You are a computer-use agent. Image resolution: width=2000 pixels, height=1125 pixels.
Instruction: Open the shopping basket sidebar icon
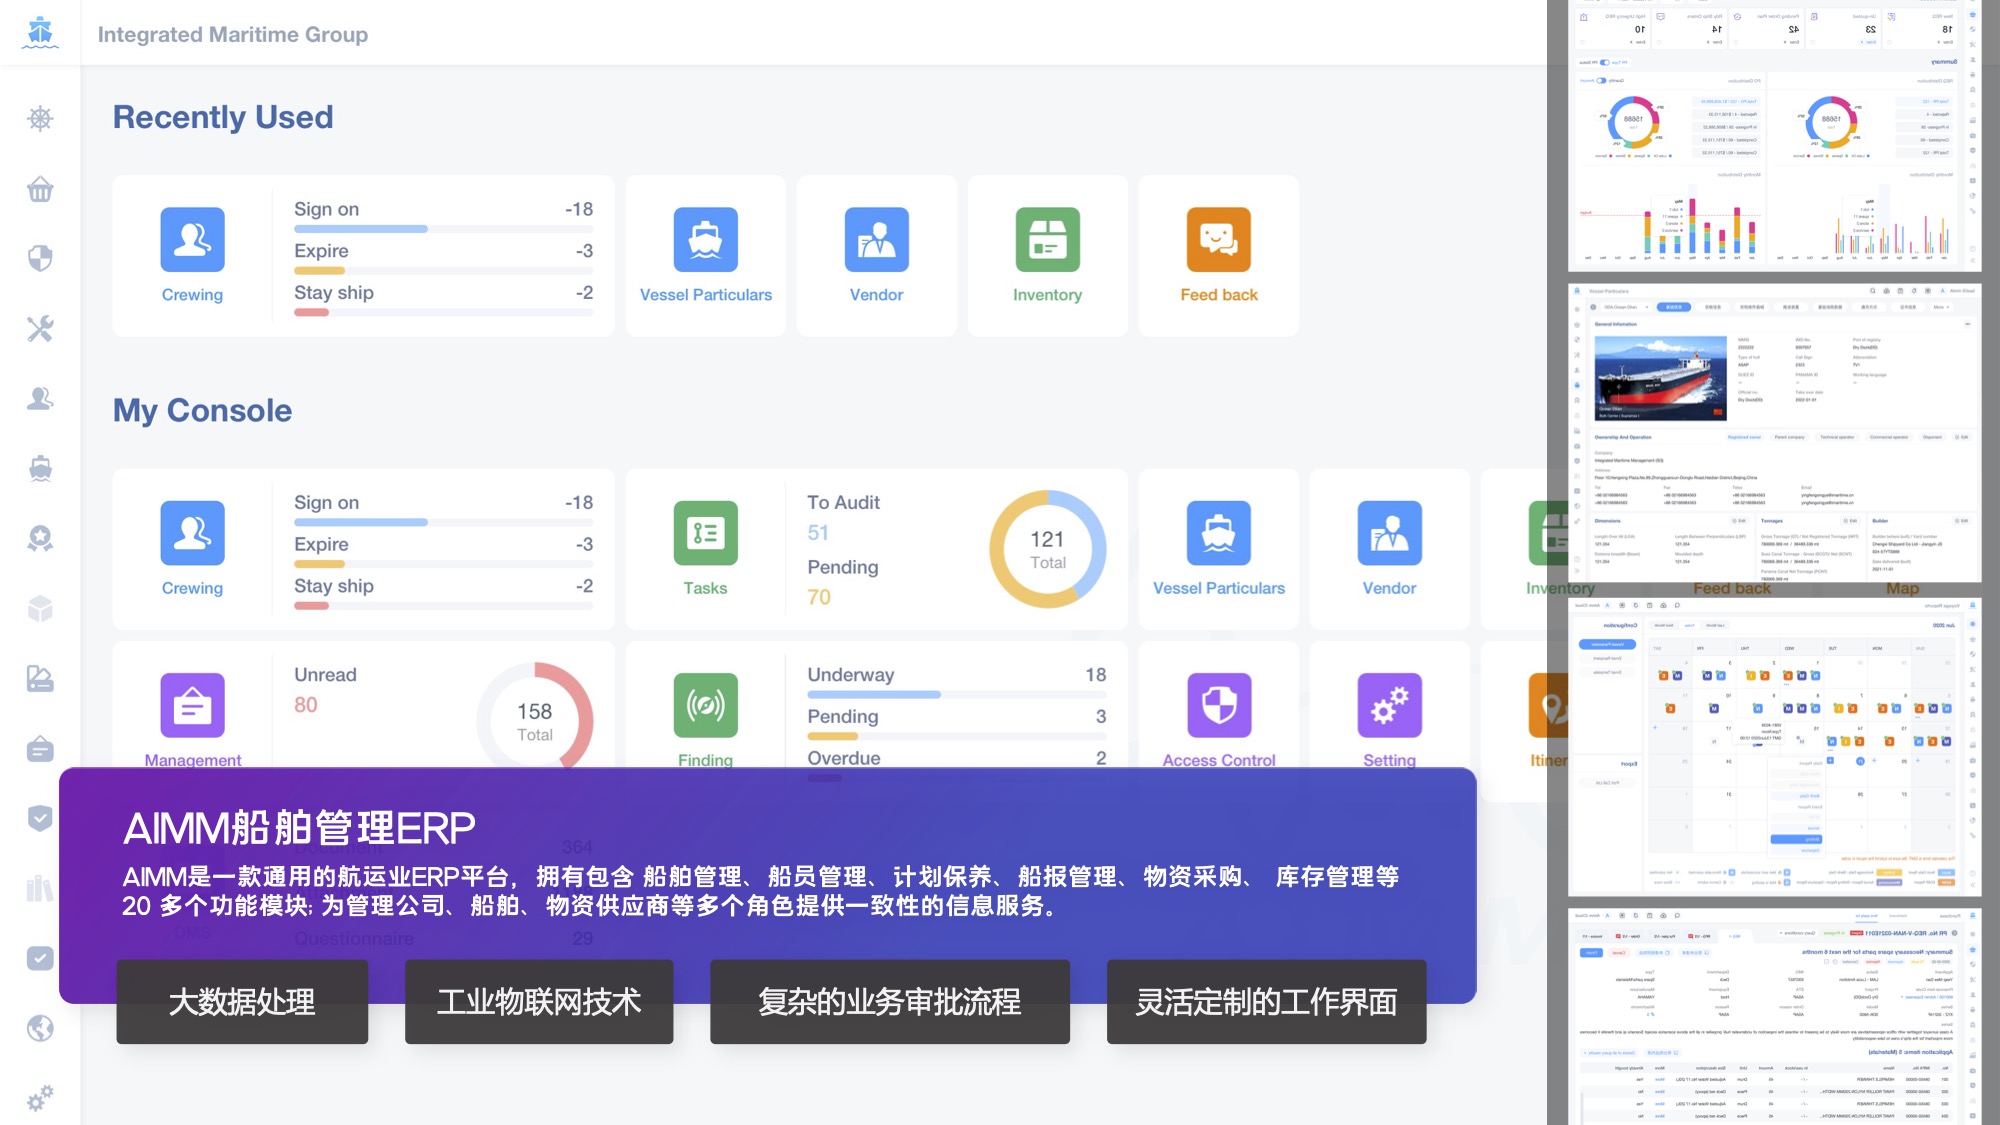point(40,189)
